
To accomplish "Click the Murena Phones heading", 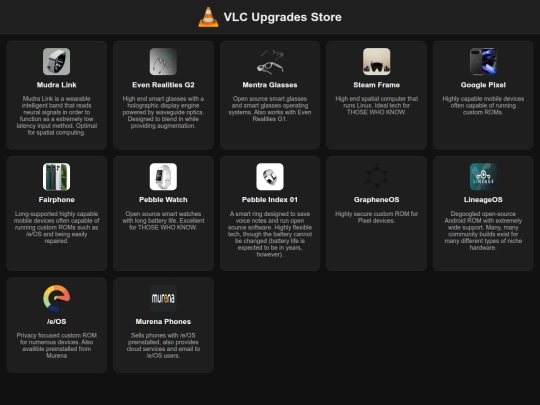I will click(163, 321).
